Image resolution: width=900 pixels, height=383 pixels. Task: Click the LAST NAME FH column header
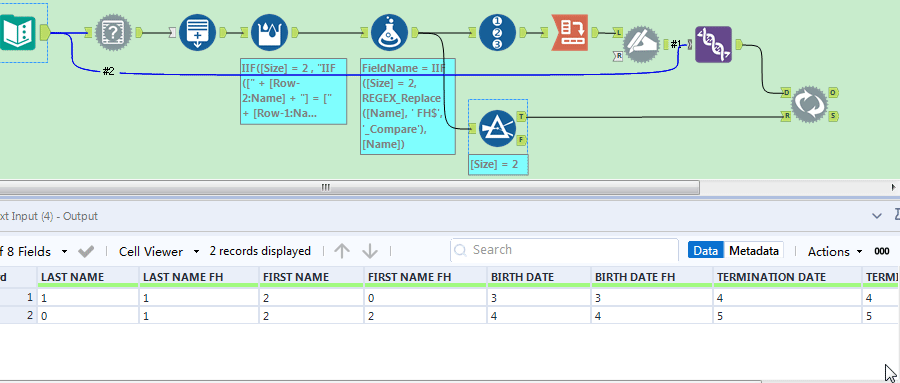[x=199, y=277]
